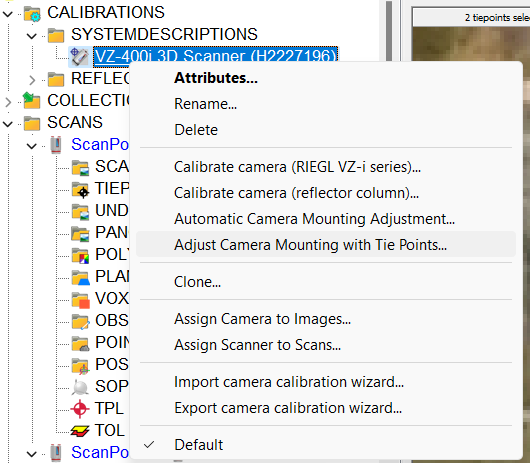Click the VOX voxel folder icon

click(80, 300)
